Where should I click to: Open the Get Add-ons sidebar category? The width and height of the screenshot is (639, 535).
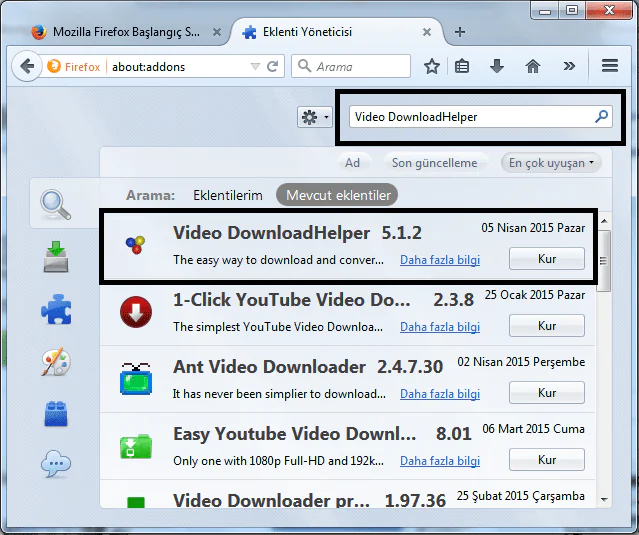click(56, 257)
